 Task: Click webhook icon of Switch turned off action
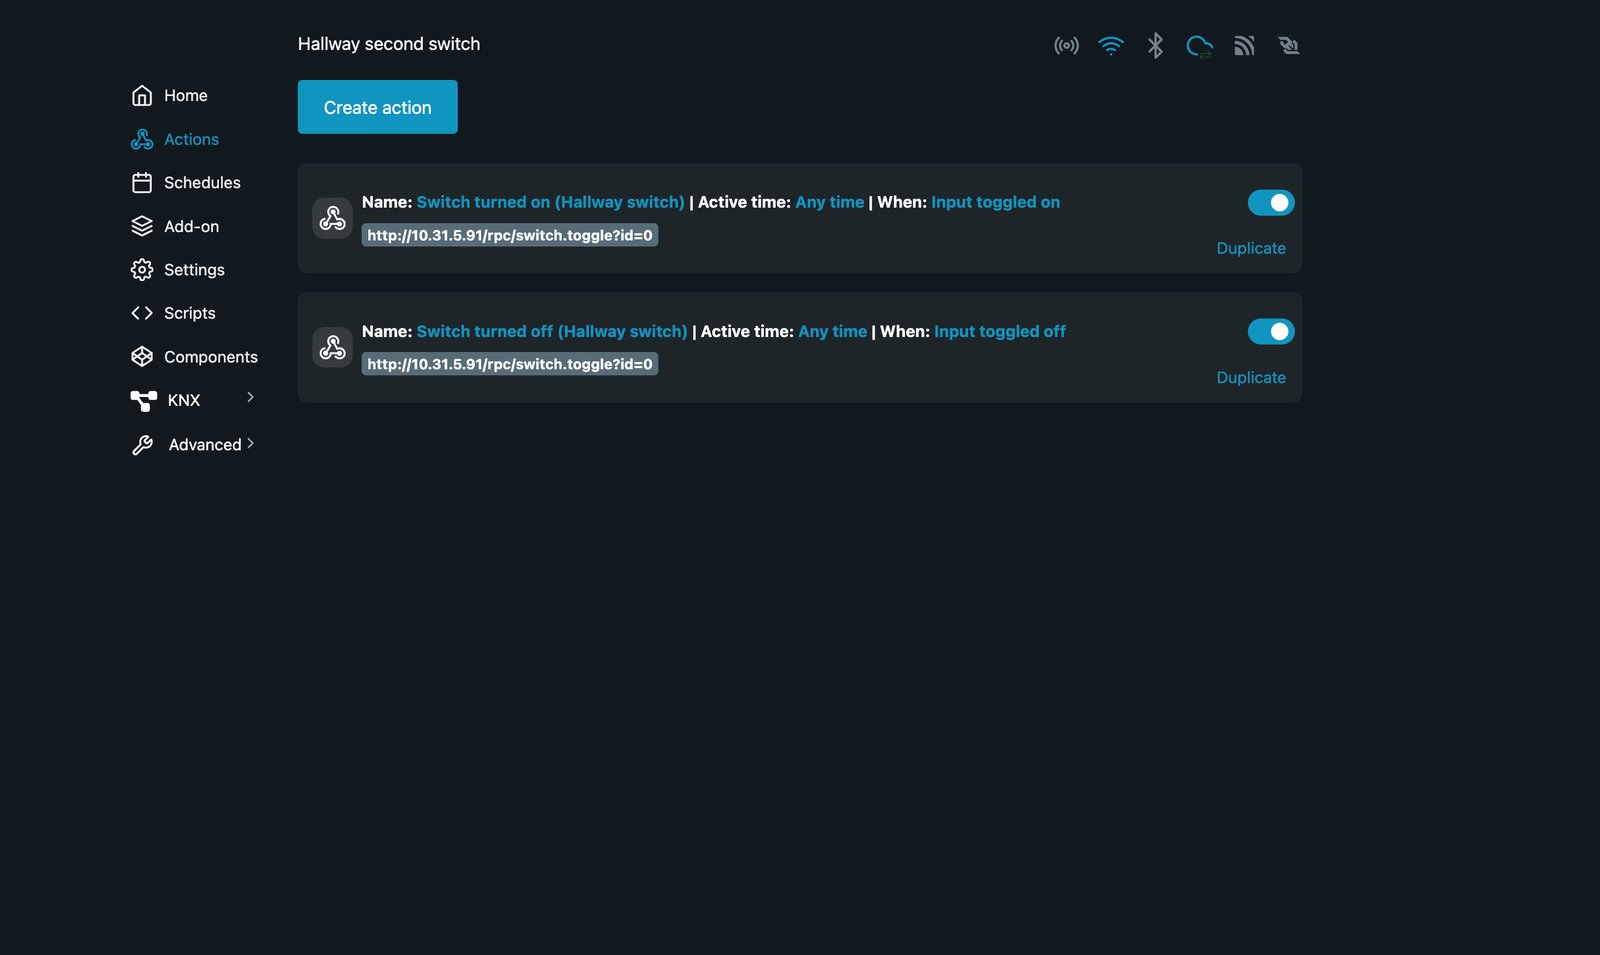click(x=332, y=347)
